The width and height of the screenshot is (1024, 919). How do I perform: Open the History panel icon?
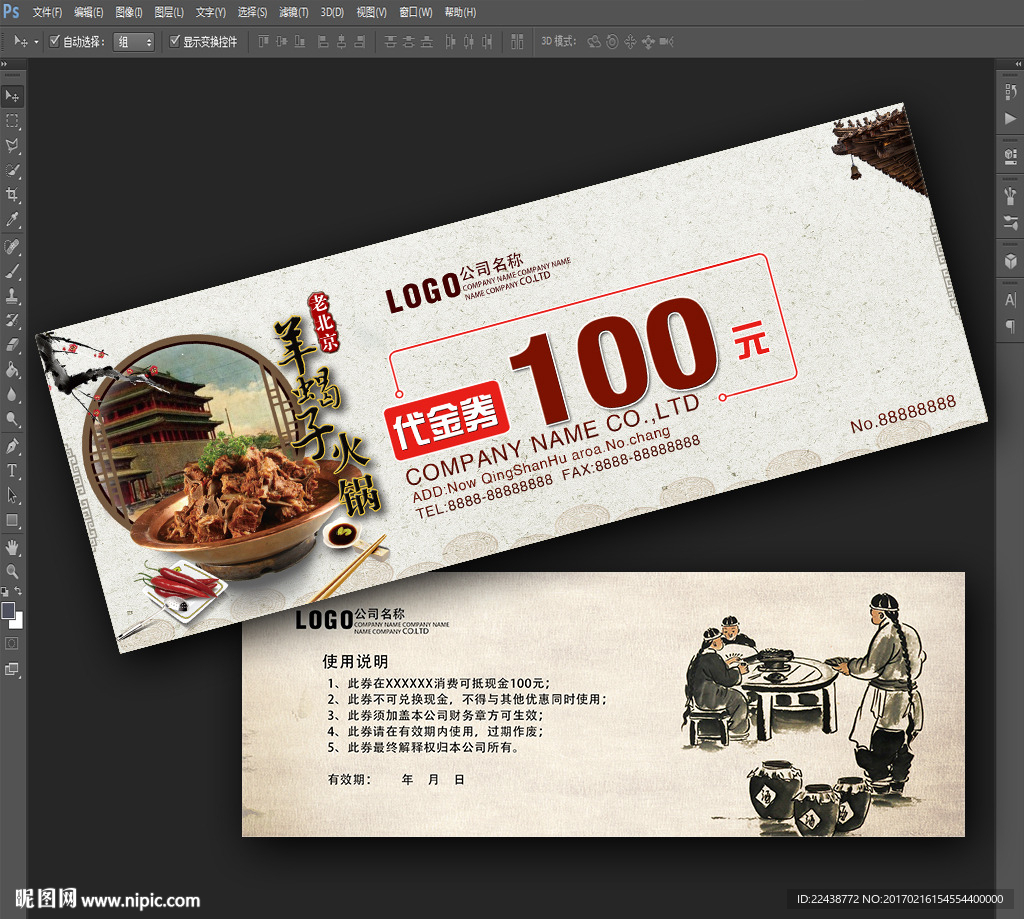(x=1010, y=92)
